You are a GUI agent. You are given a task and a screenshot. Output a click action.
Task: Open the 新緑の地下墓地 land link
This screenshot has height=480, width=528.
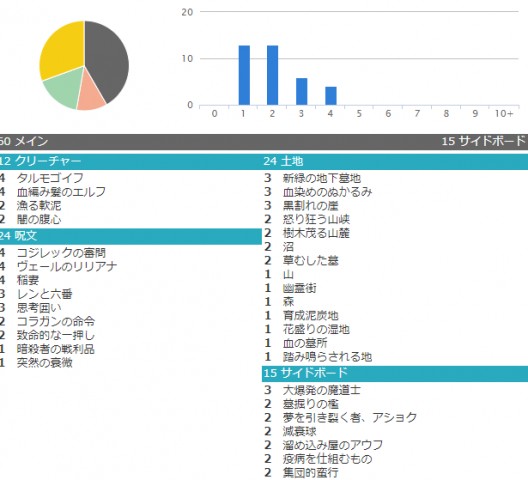click(322, 178)
